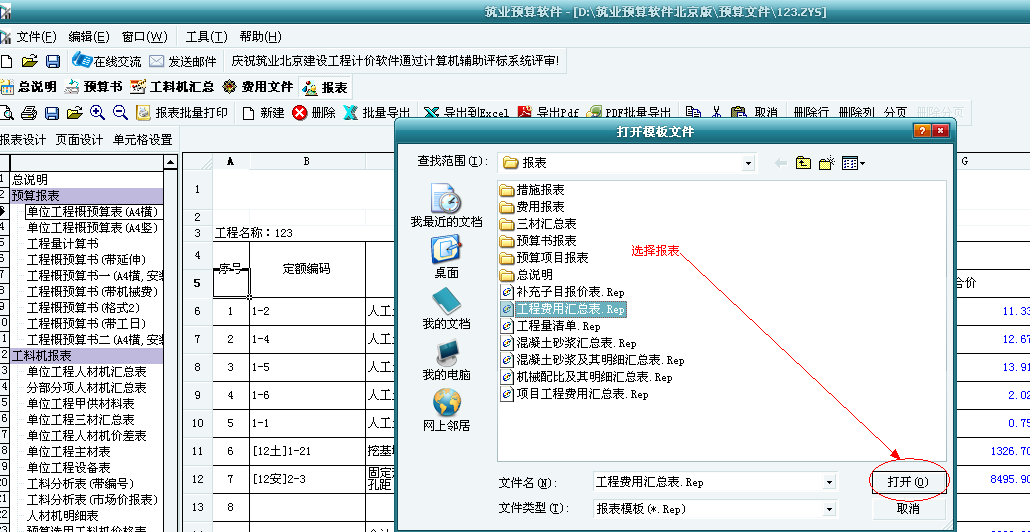
Task: Open the 工具(T) menu
Action: (206, 37)
